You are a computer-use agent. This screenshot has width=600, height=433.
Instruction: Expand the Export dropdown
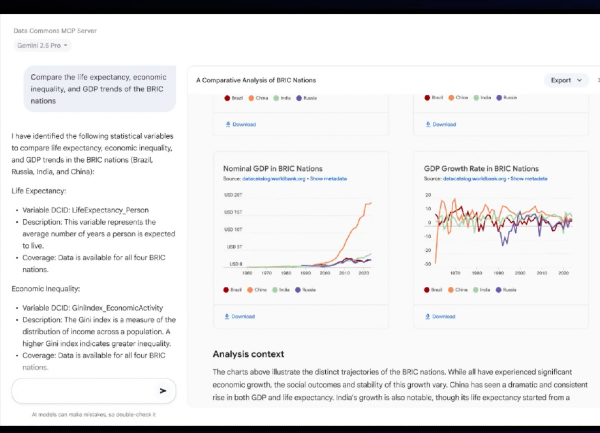click(566, 80)
